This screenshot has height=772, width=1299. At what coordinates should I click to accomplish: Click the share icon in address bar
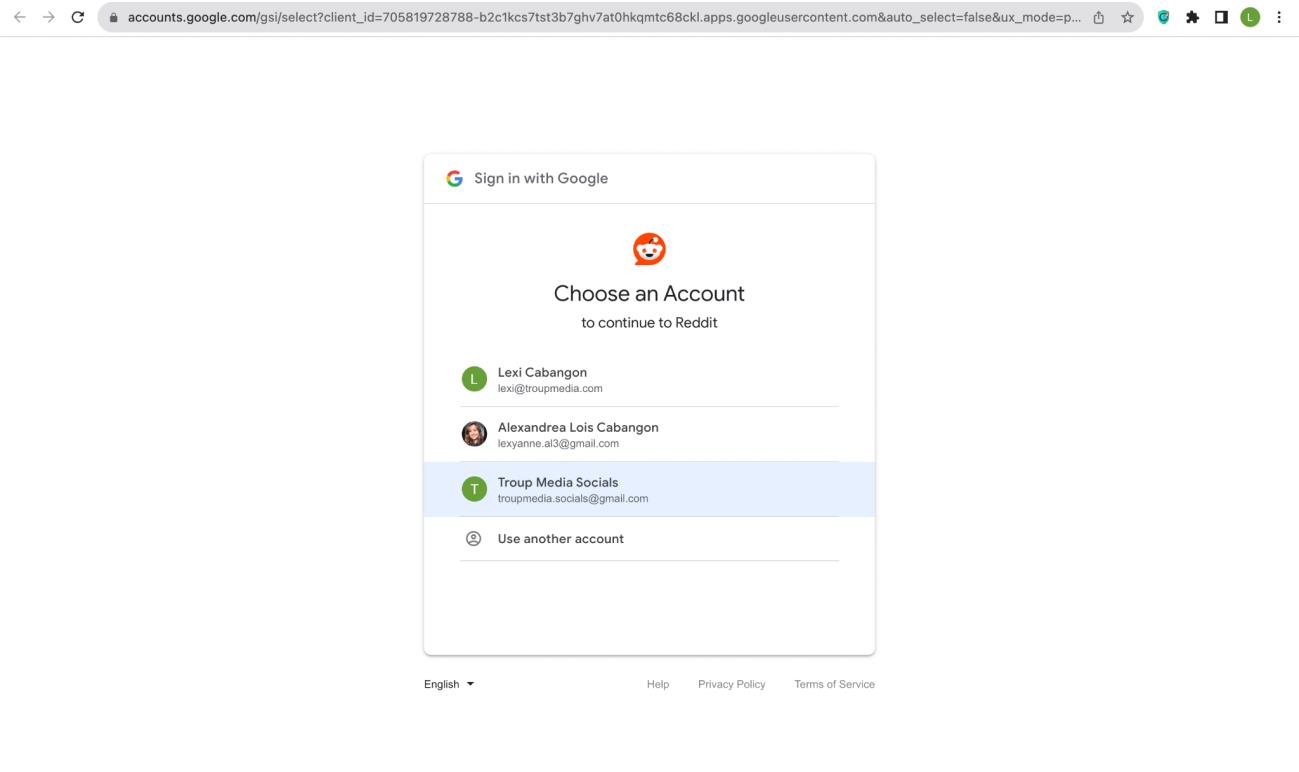1100,17
